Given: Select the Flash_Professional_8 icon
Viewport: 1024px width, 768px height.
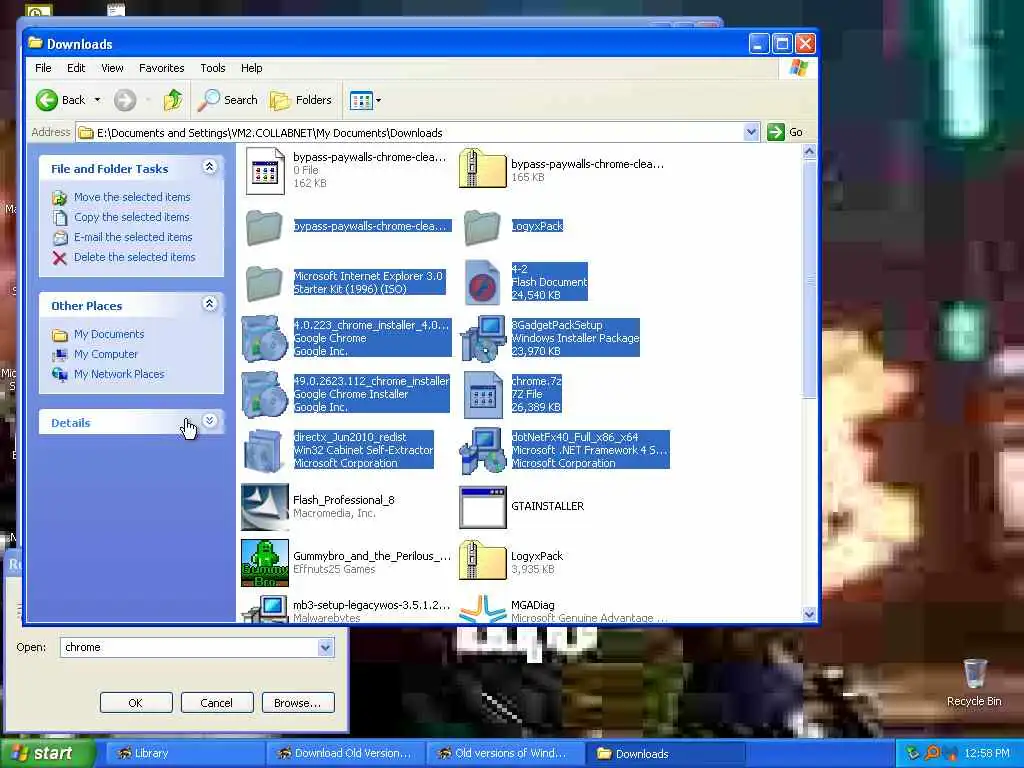Looking at the screenshot, I should pyautogui.click(x=264, y=507).
